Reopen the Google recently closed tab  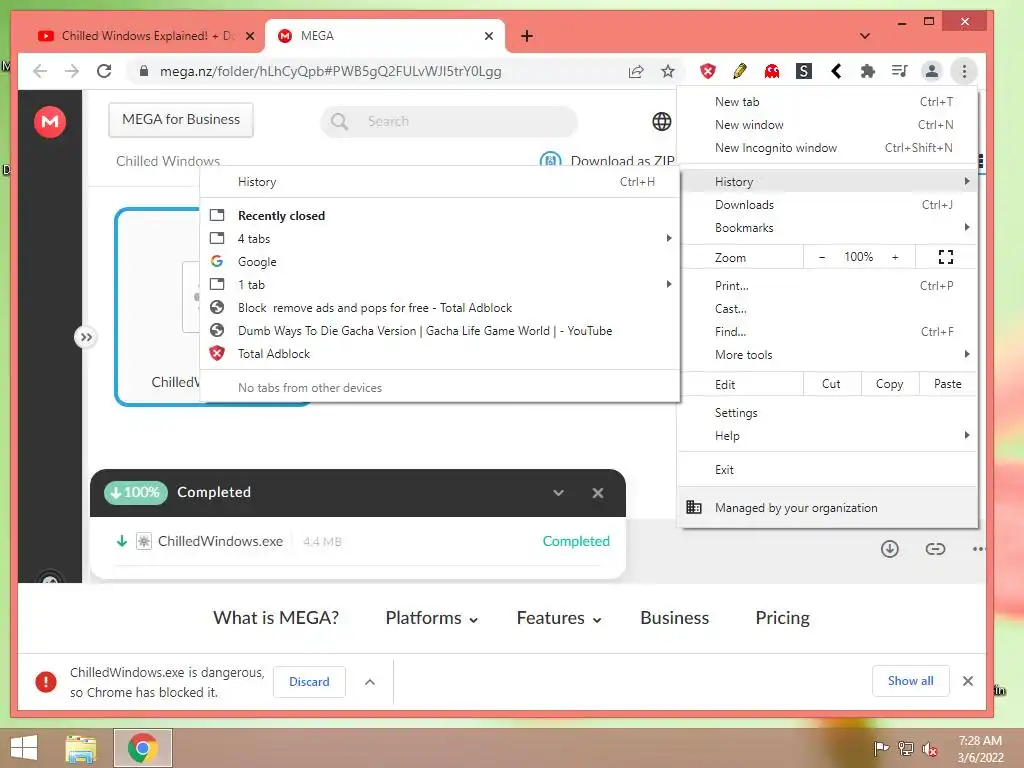[440, 262]
